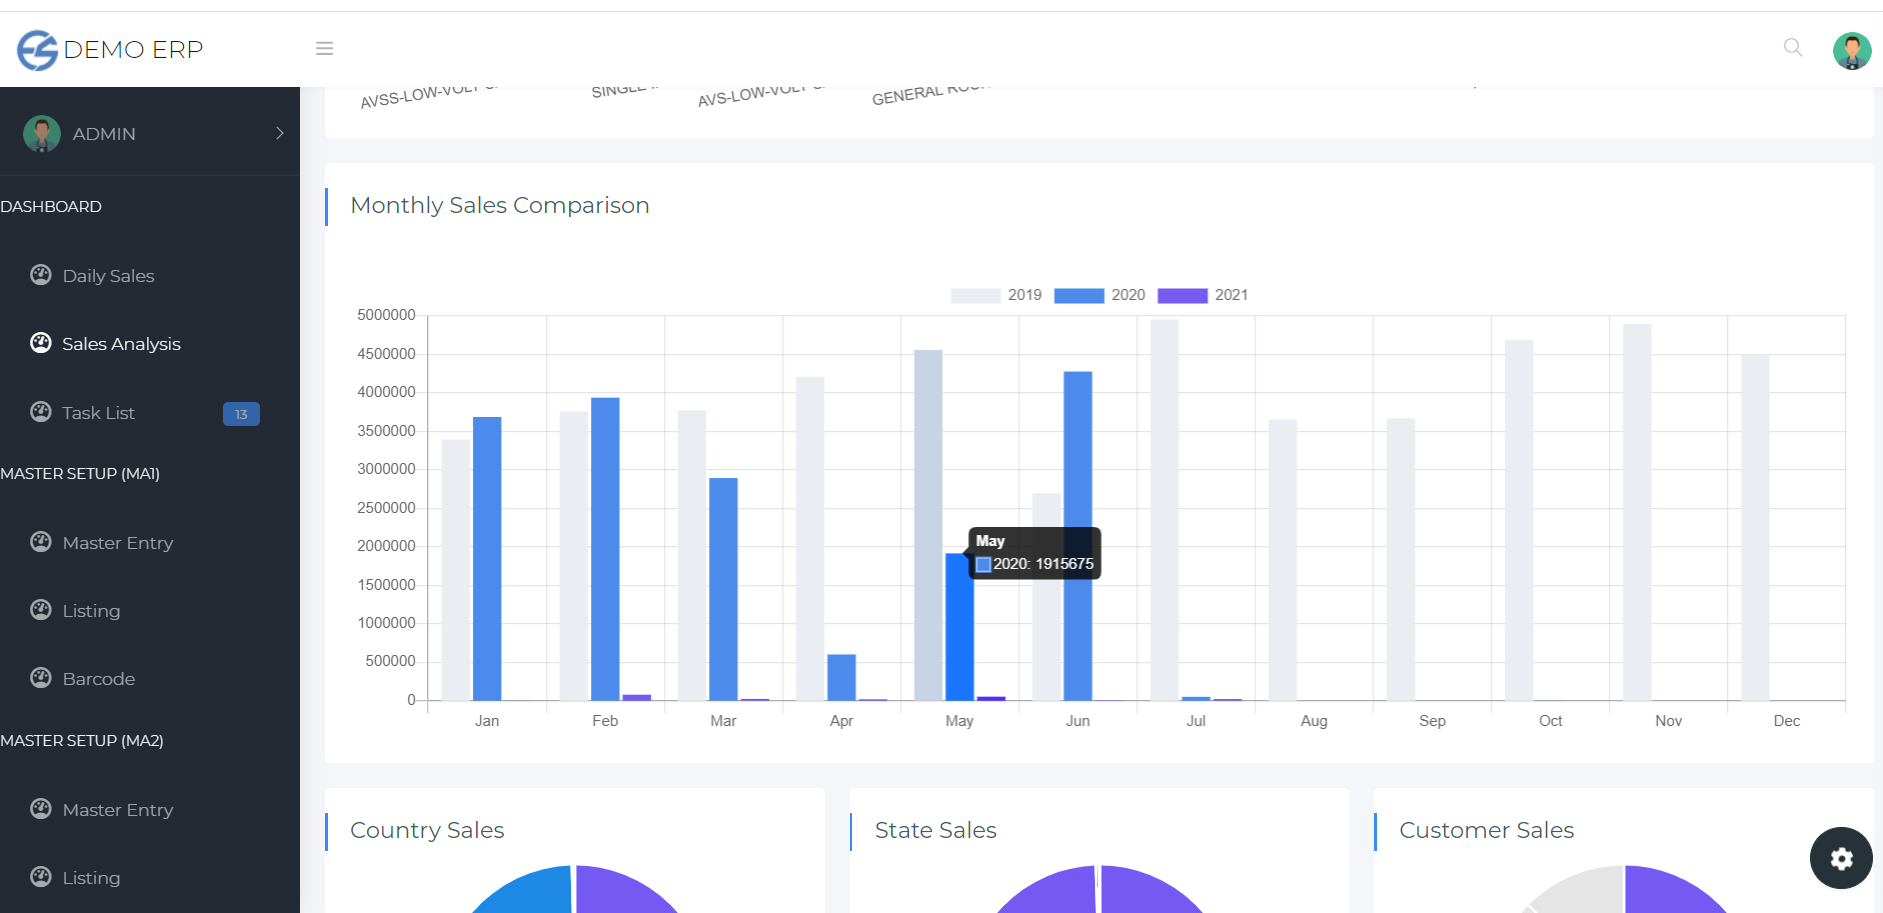Image resolution: width=1883 pixels, height=913 pixels.
Task: Click the Task List badge showing 13
Action: [241, 414]
